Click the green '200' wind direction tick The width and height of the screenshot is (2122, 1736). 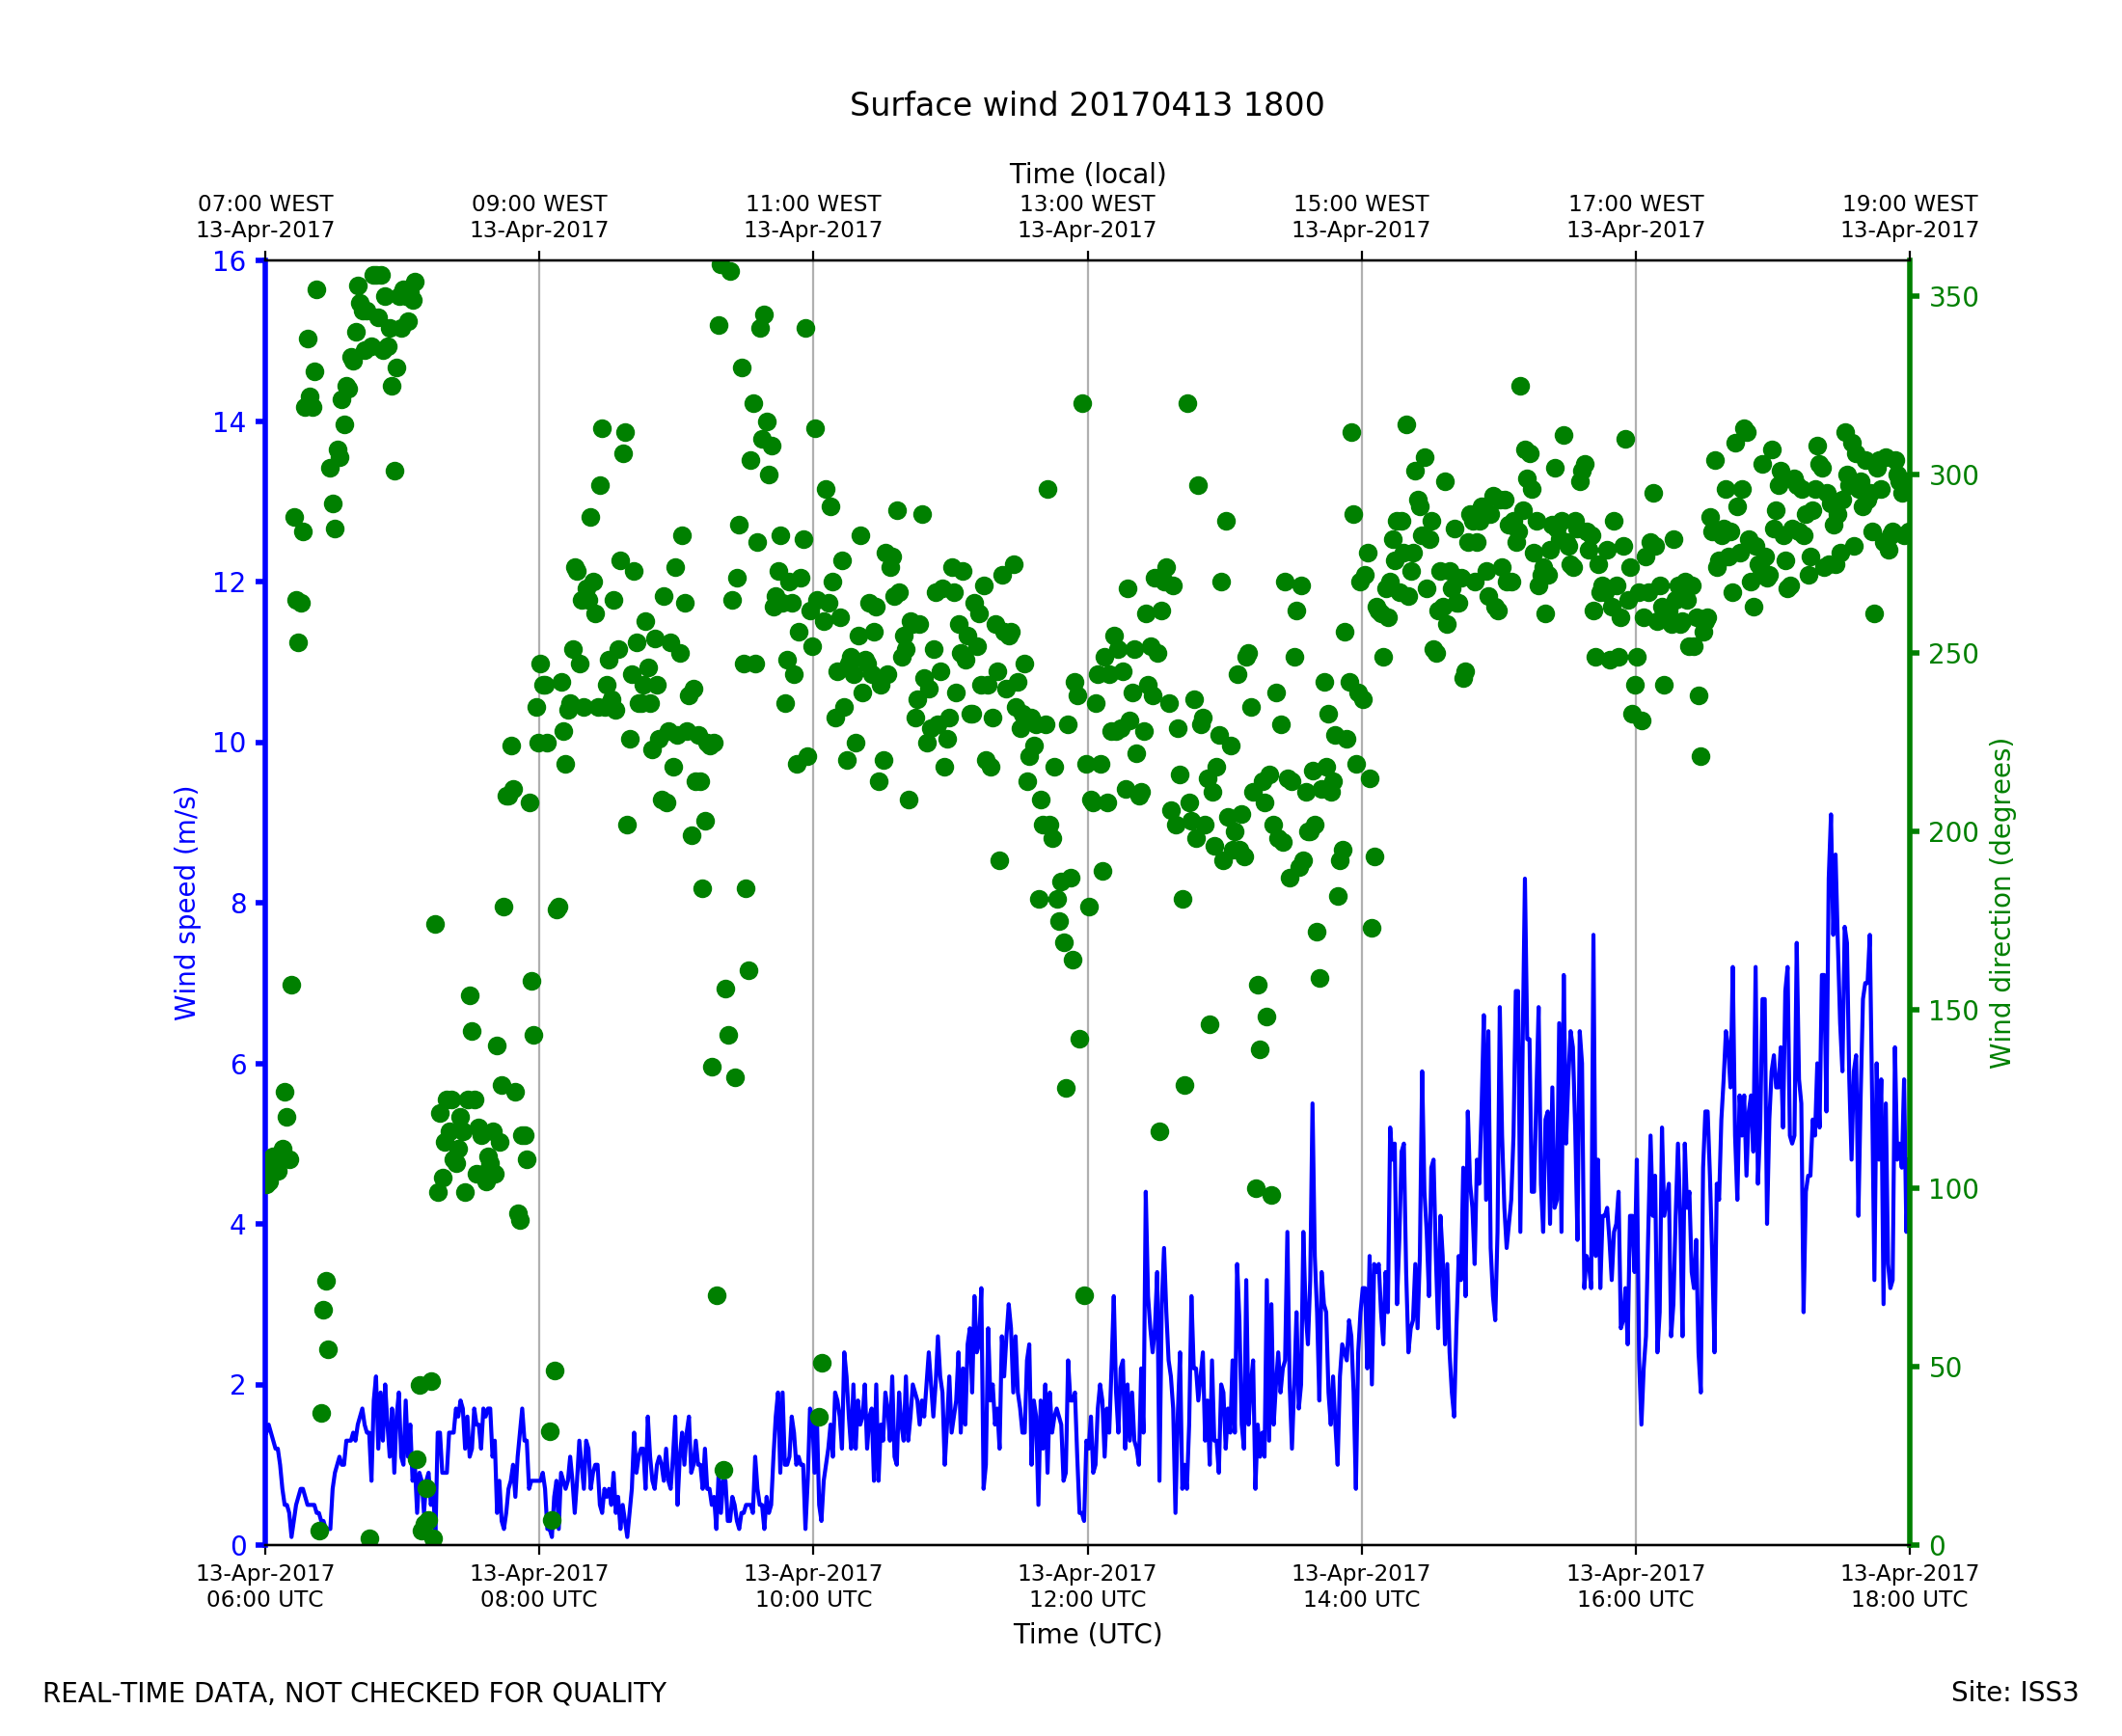click(1953, 833)
